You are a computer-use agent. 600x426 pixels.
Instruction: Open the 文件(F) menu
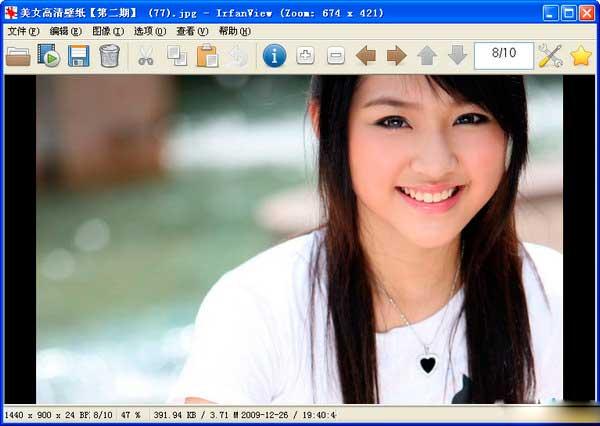click(x=23, y=31)
